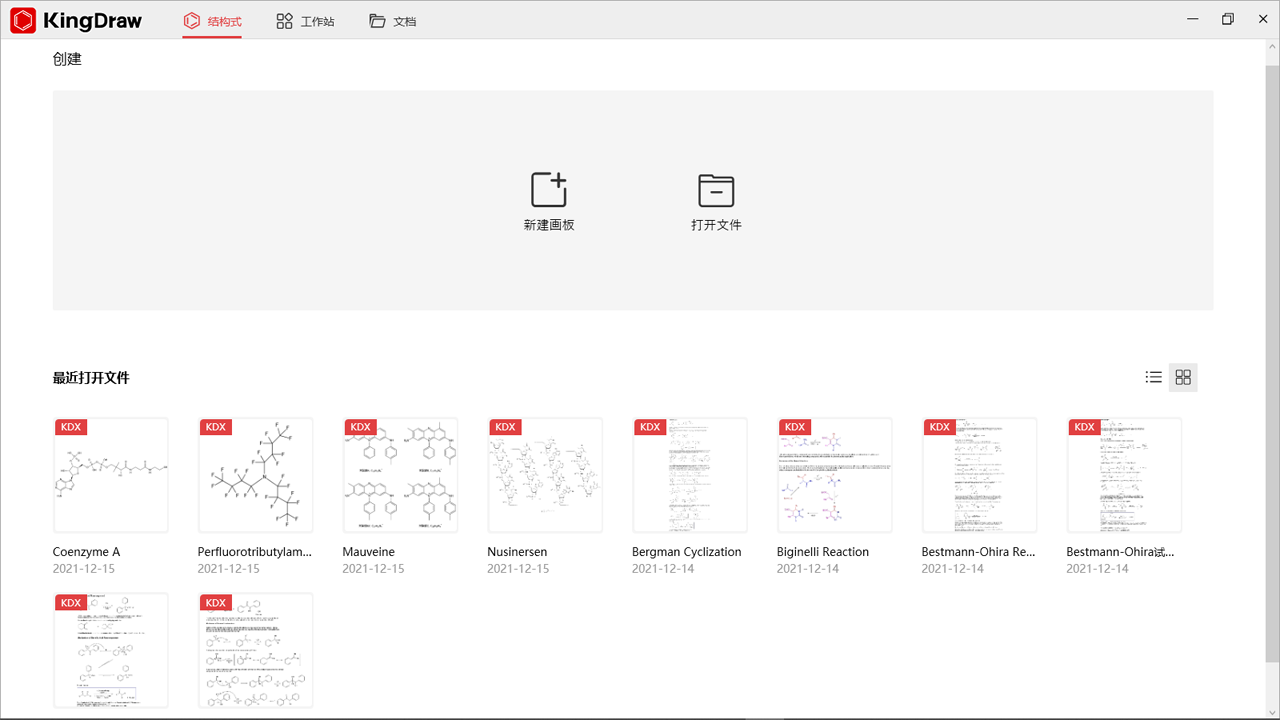1280x720 pixels.
Task: Open the 文档 tab
Action: [392, 20]
